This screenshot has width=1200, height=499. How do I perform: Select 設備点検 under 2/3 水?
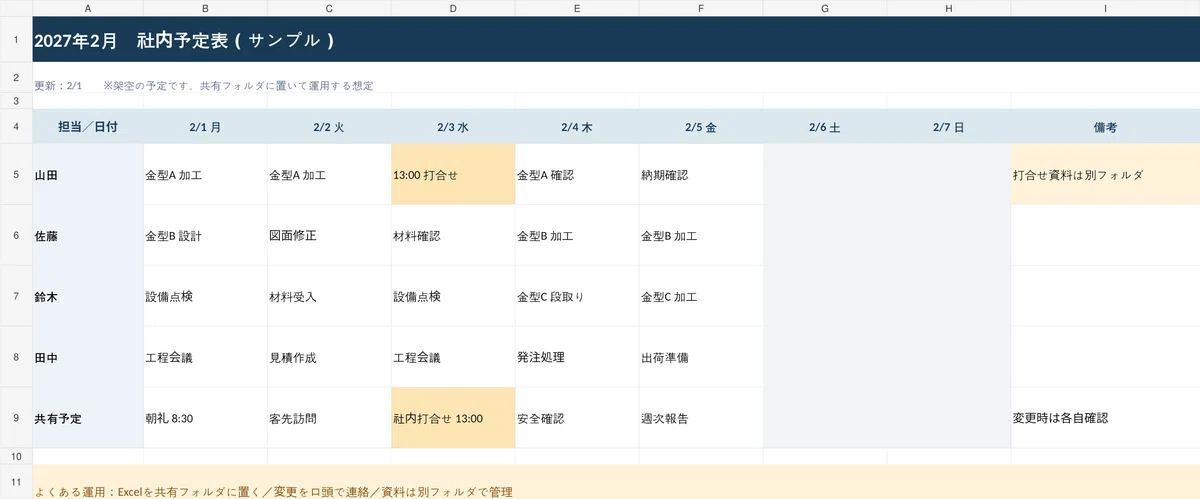(454, 297)
